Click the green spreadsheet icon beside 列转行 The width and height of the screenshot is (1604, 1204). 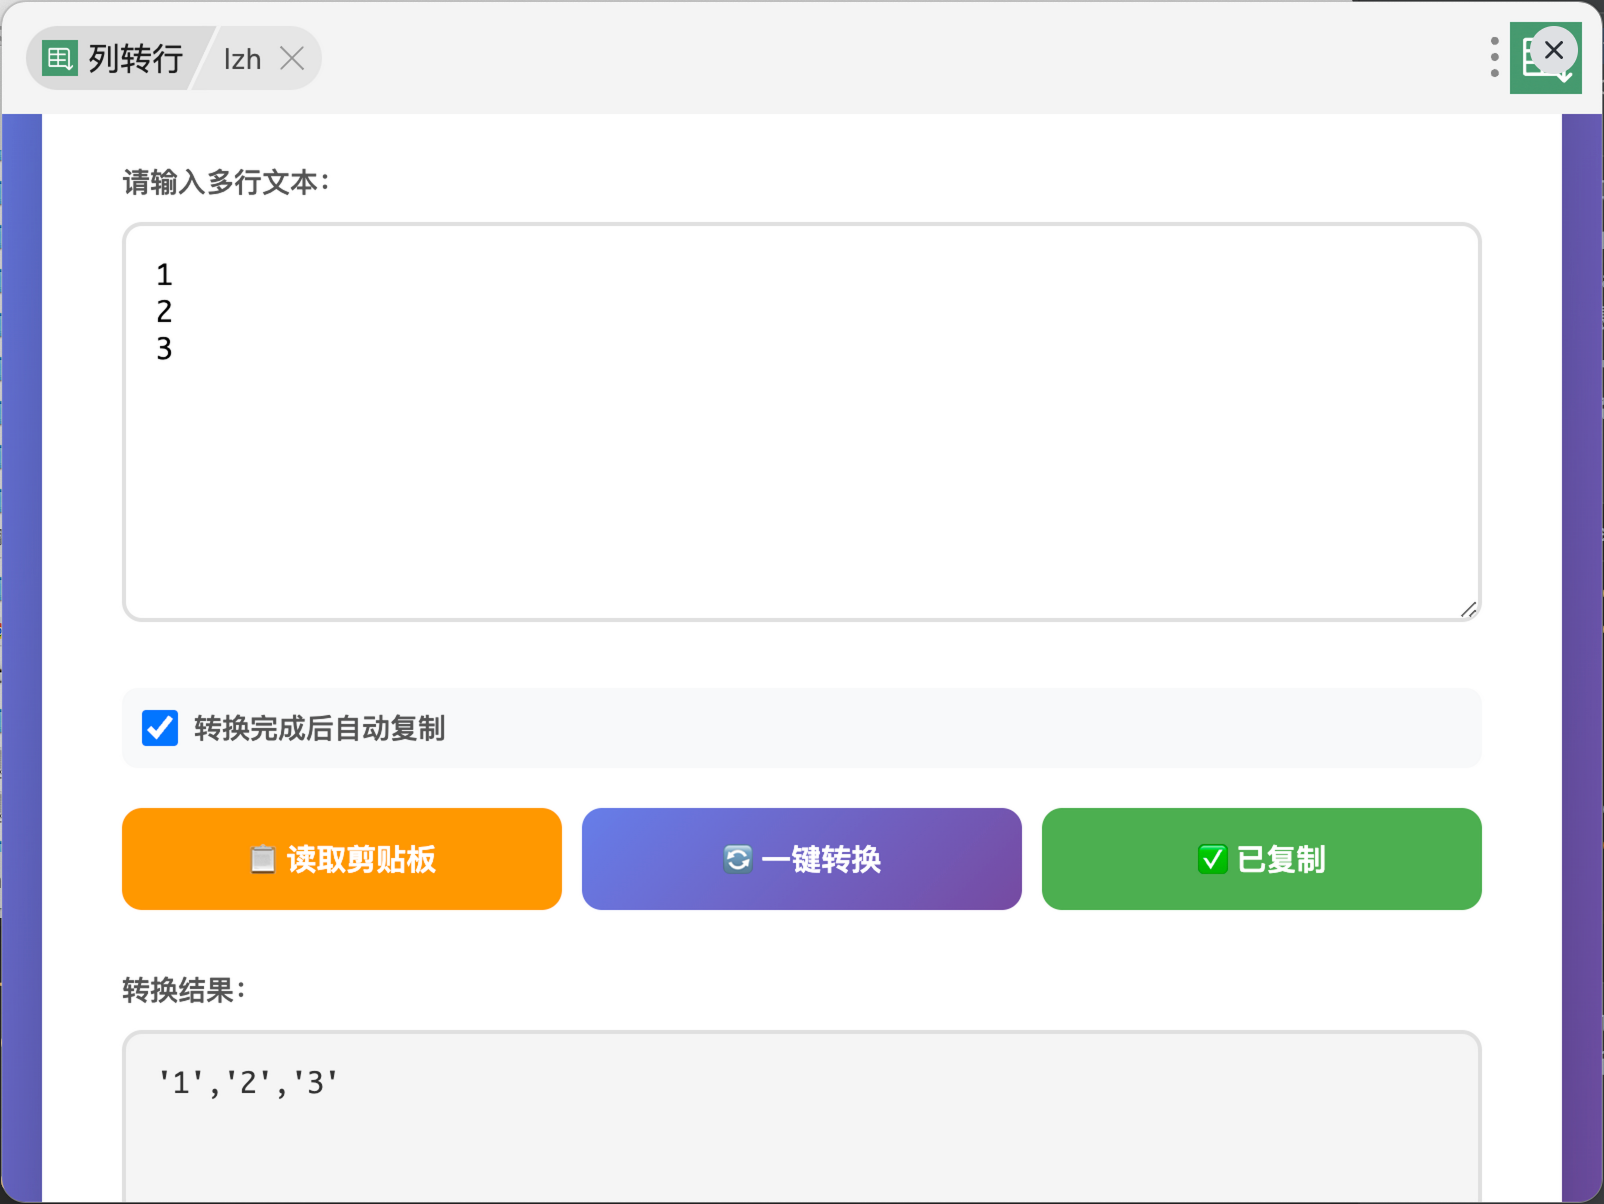(59, 59)
